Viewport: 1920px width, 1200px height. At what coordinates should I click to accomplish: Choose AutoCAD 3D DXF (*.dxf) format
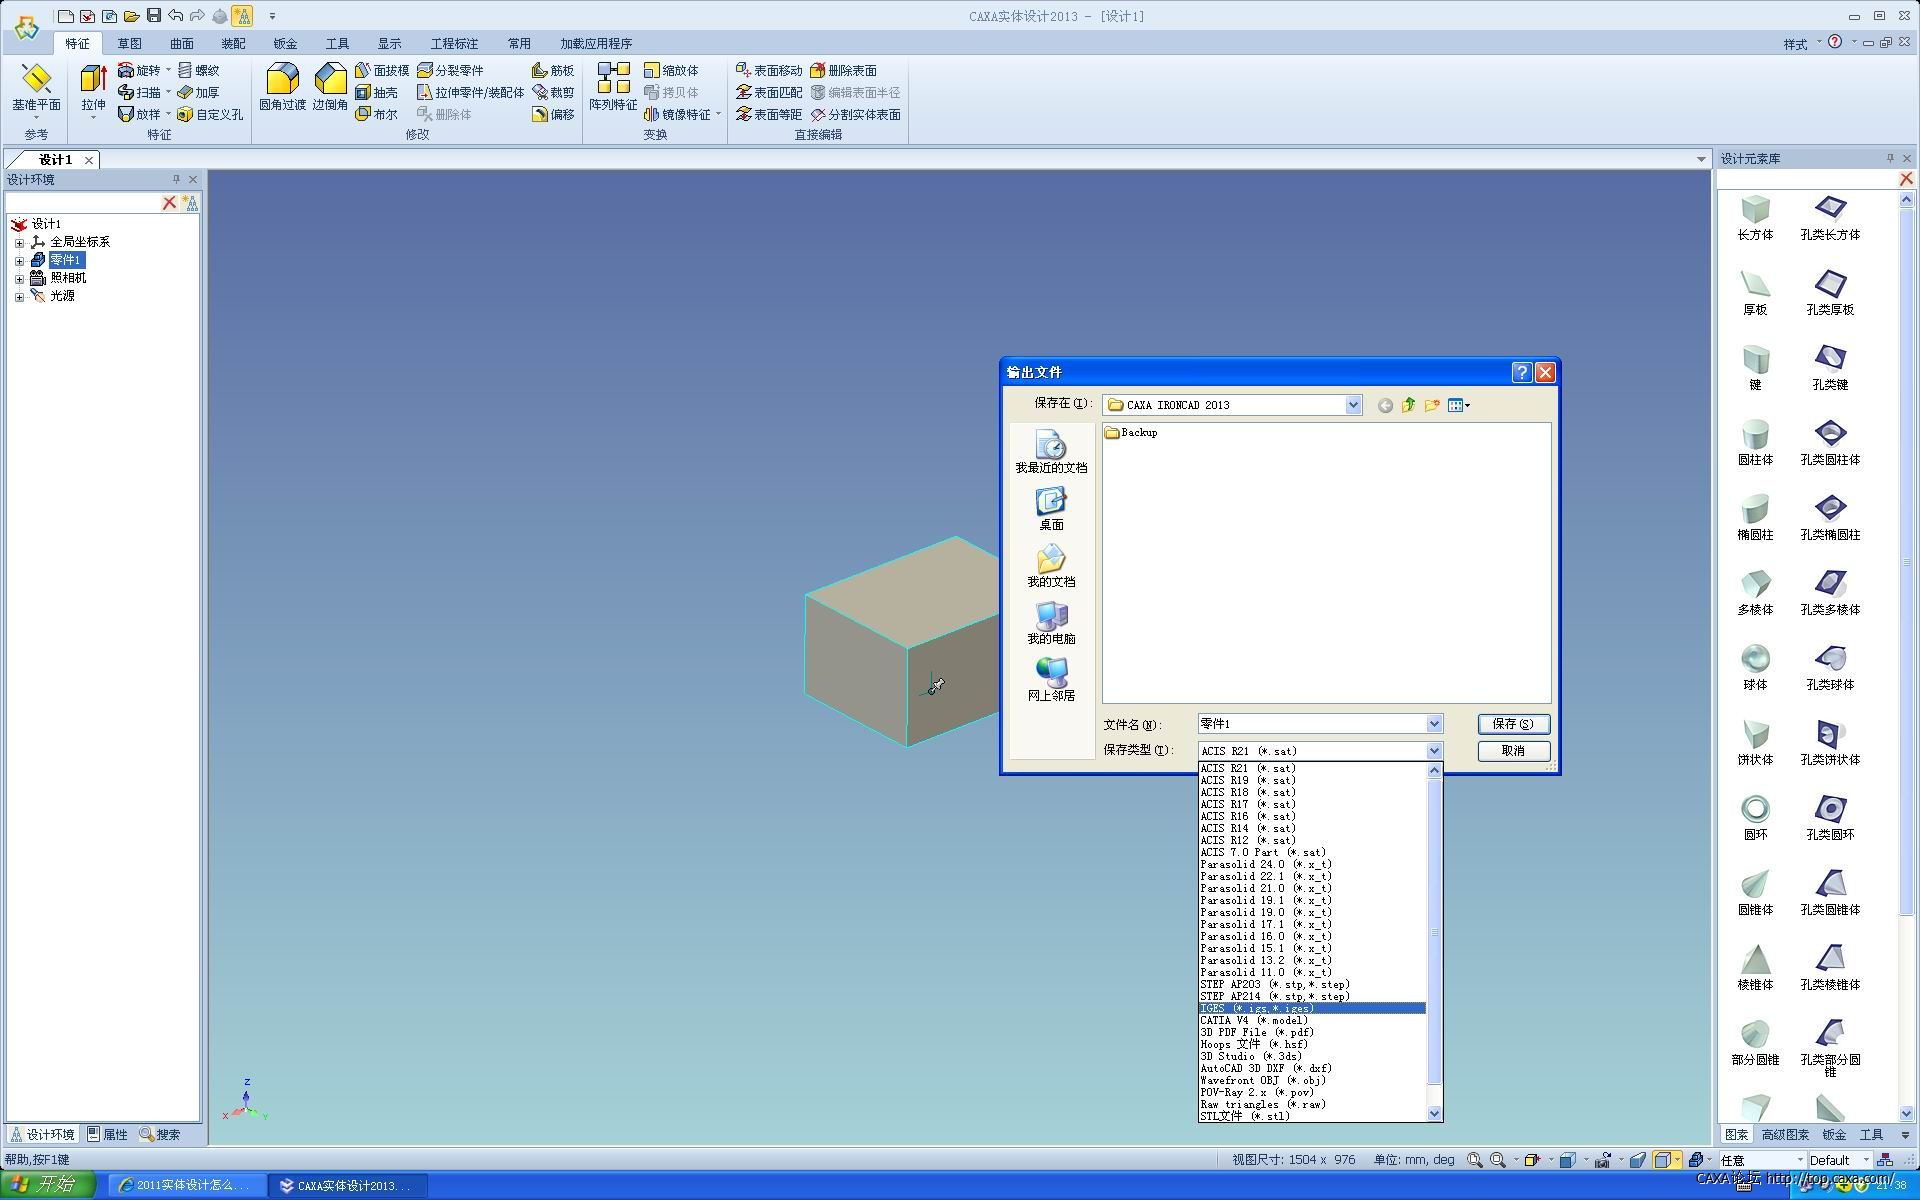[1312, 1068]
